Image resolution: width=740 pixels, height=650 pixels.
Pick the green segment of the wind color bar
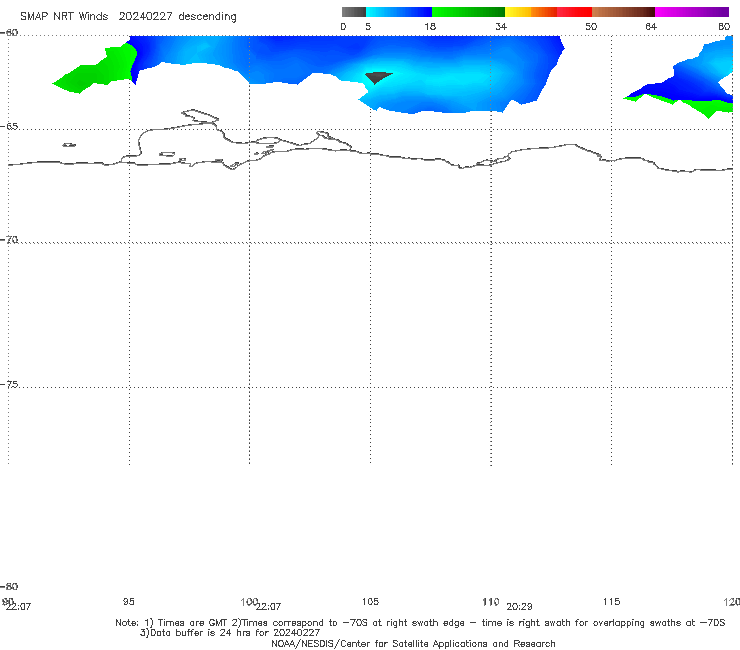click(468, 12)
